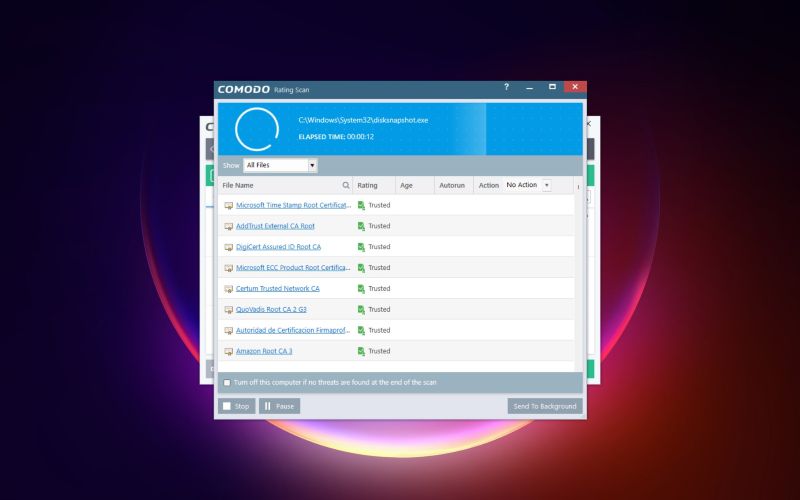Viewport: 800px width, 500px height.
Task: Enable turn off computer after scan checkbox
Action: (227, 383)
